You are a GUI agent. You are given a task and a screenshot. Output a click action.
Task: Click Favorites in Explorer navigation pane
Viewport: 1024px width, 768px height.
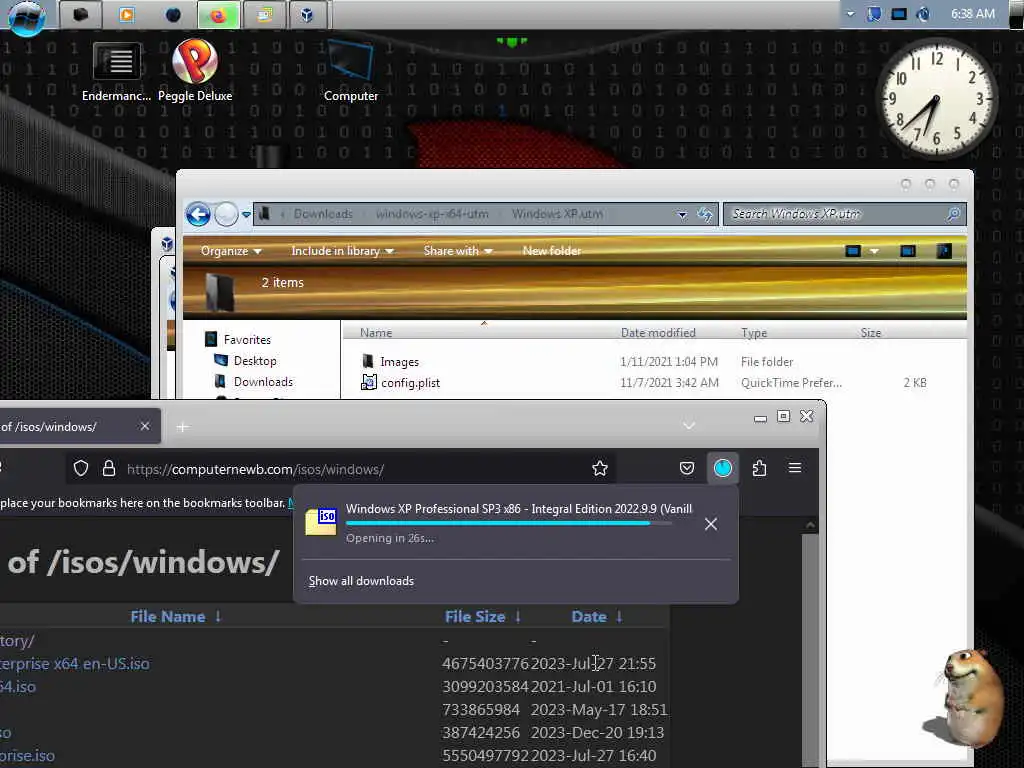pyautogui.click(x=247, y=340)
